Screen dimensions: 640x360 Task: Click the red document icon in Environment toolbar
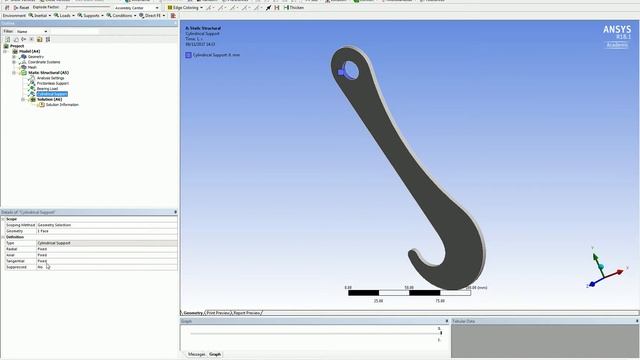[173, 16]
